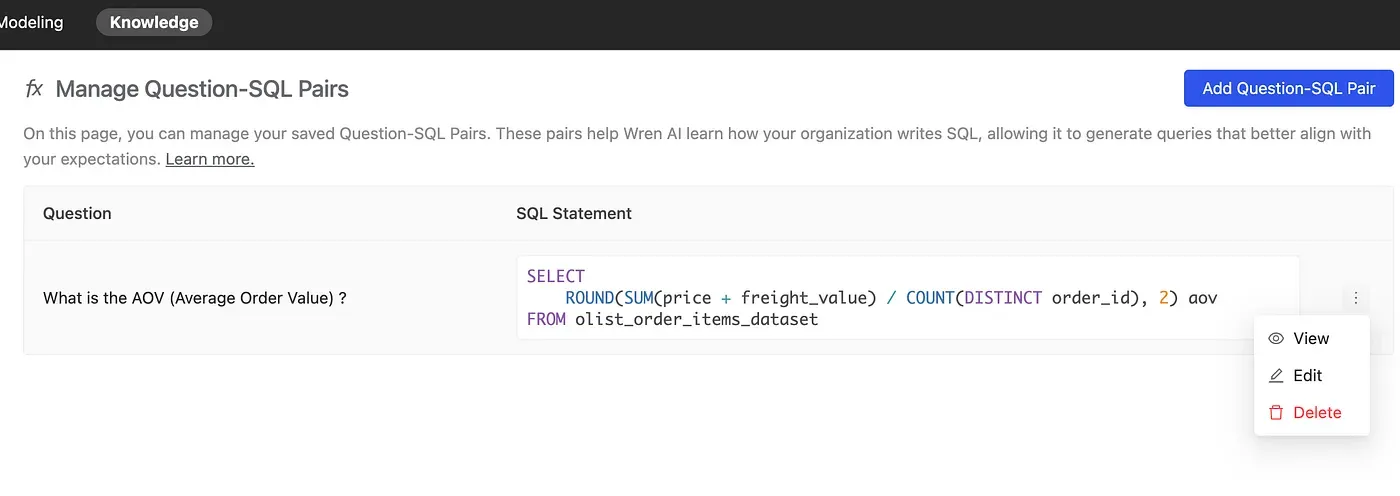
Task: Follow the Learn more link
Action: coord(209,159)
